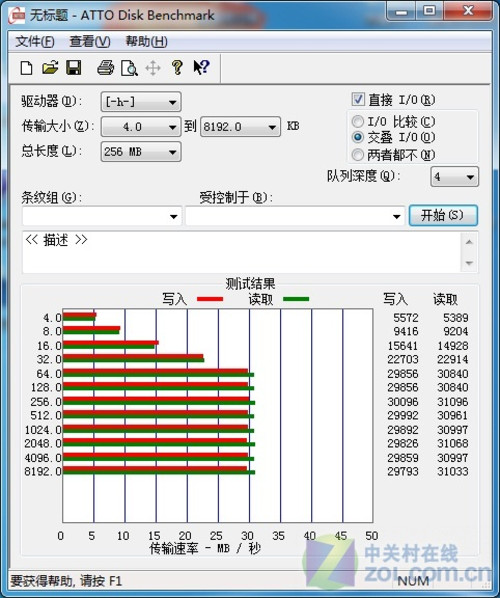Click description box scroll down arrow
Image resolution: width=500 pixels, height=598 pixels.
[469, 263]
